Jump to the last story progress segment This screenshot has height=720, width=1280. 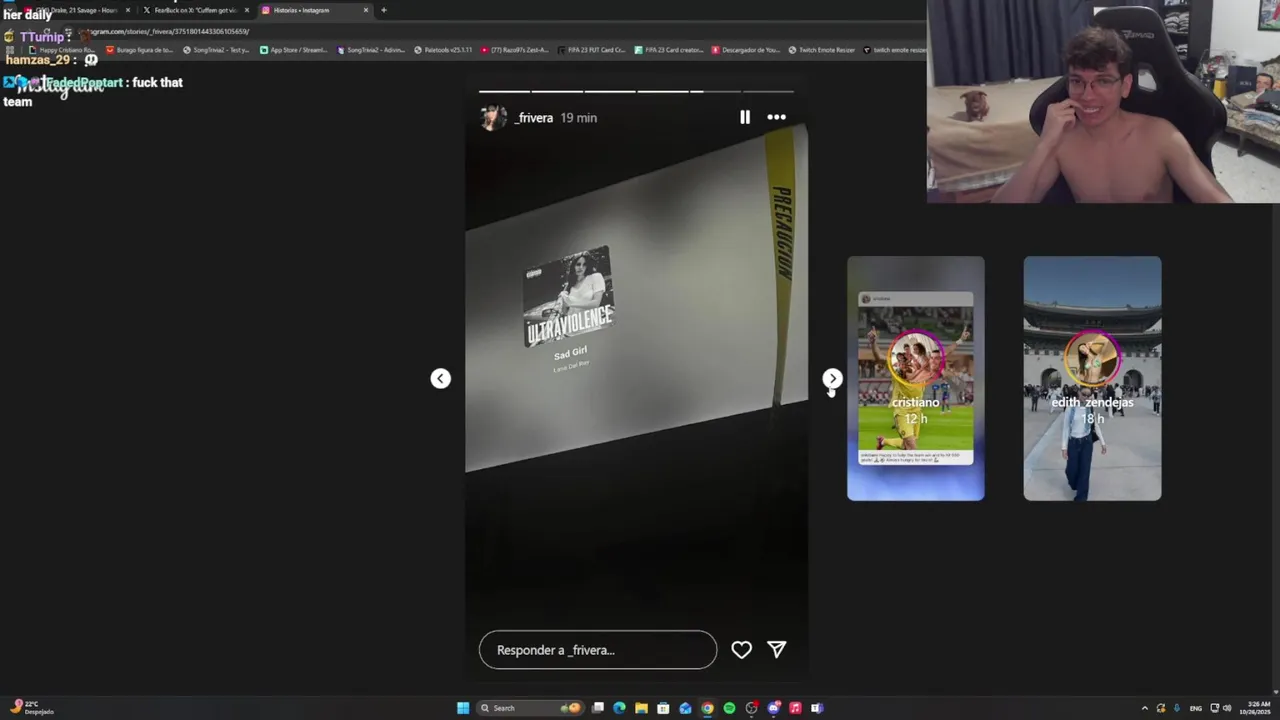pyautogui.click(x=769, y=91)
